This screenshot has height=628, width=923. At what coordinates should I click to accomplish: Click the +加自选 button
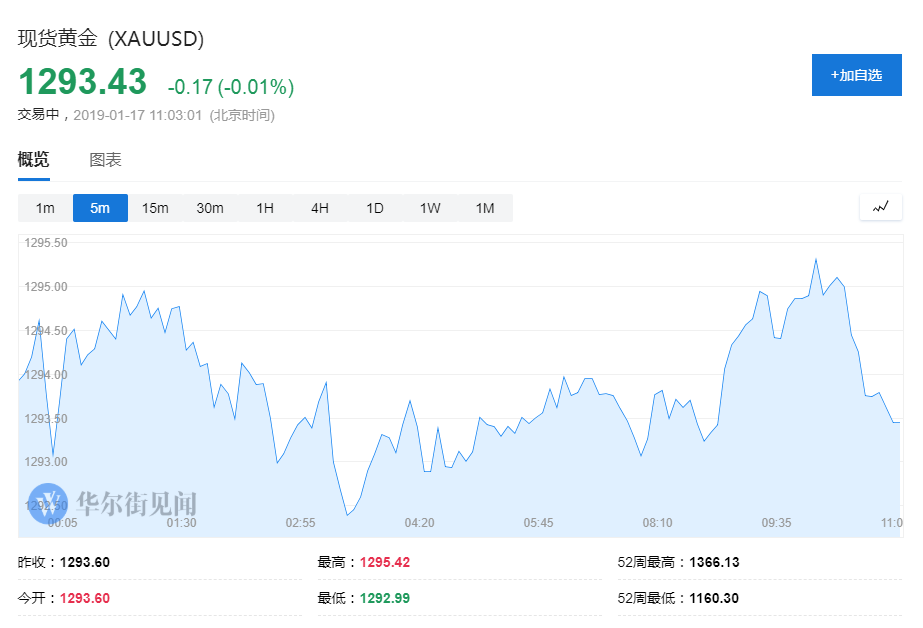pos(856,75)
